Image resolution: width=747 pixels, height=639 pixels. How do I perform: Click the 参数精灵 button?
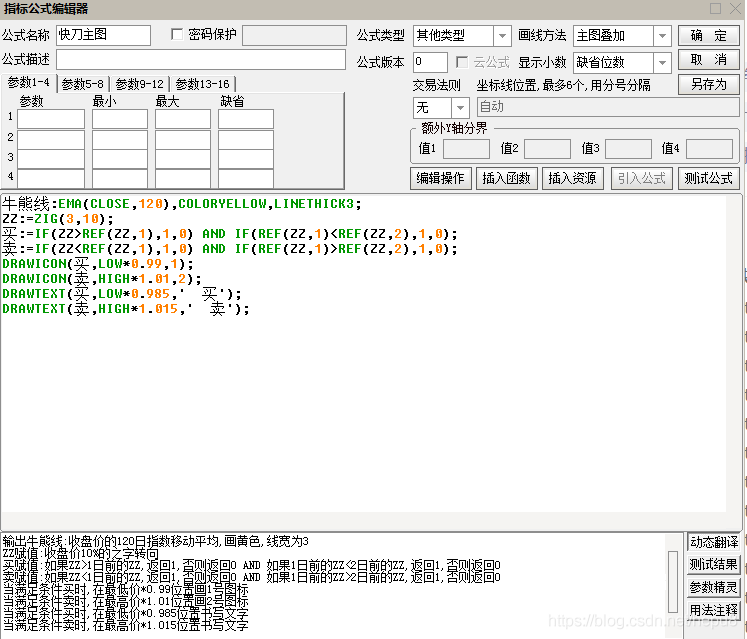[x=714, y=587]
